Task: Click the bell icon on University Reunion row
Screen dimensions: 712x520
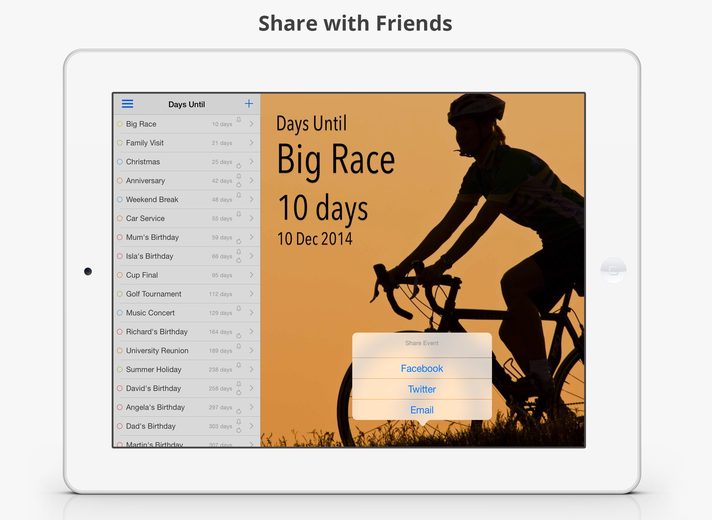Action: pyautogui.click(x=239, y=347)
